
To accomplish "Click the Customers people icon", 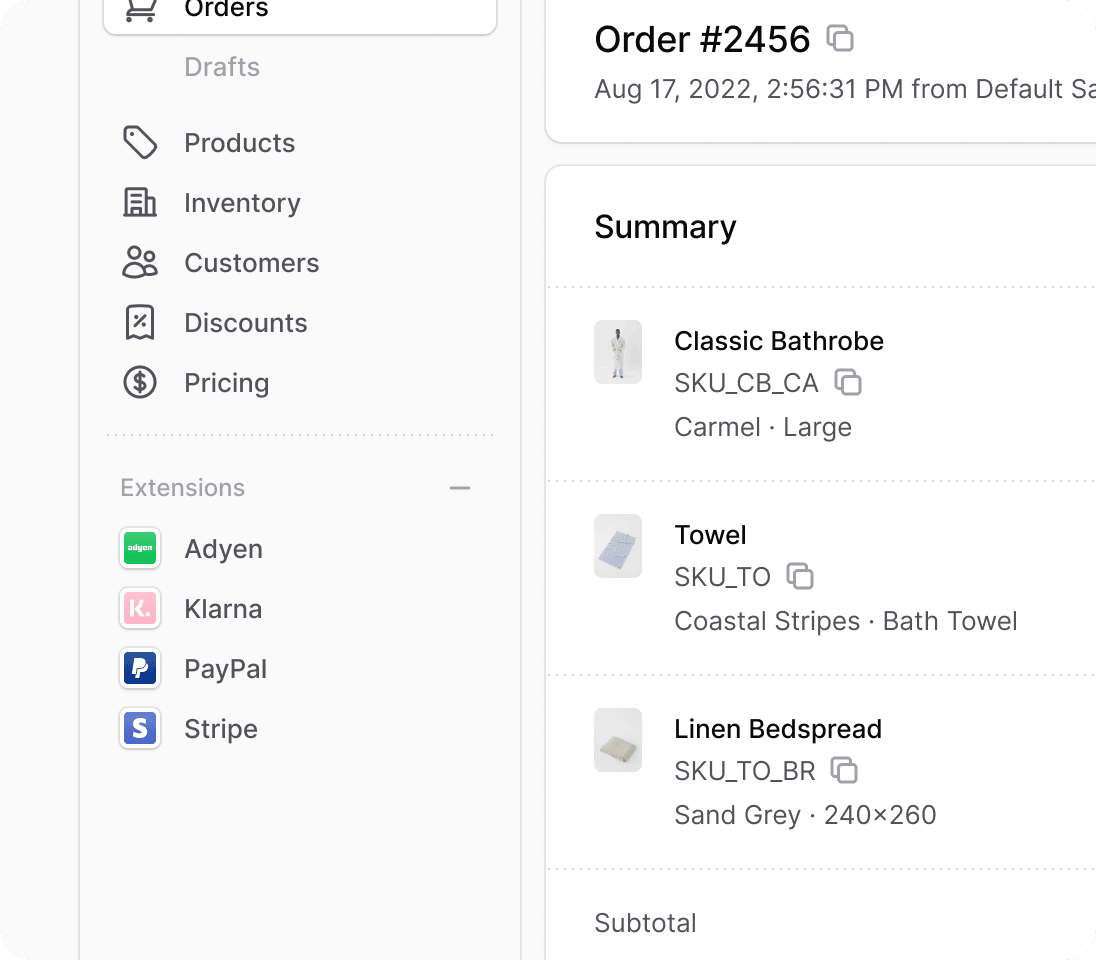I will coord(140,263).
